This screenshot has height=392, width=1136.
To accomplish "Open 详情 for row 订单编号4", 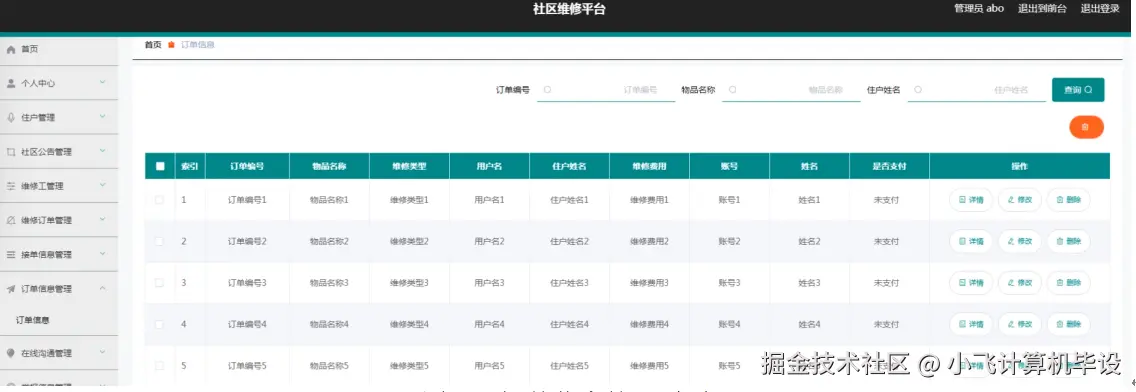I will [x=971, y=324].
